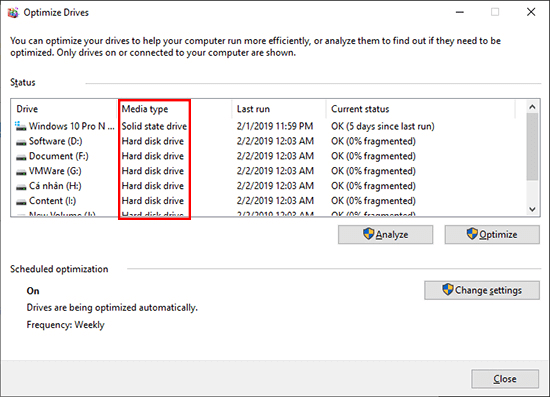Image resolution: width=550 pixels, height=397 pixels.
Task: Click 'Solid state drive' media type cell
Action: pyautogui.click(x=154, y=126)
